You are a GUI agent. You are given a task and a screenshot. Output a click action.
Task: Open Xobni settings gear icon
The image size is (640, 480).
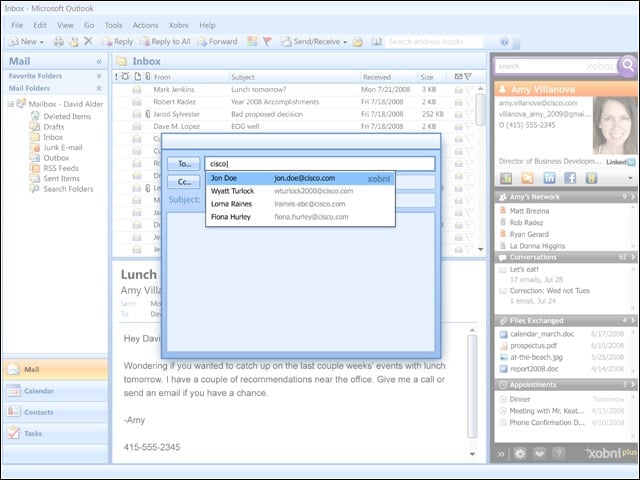[520, 453]
